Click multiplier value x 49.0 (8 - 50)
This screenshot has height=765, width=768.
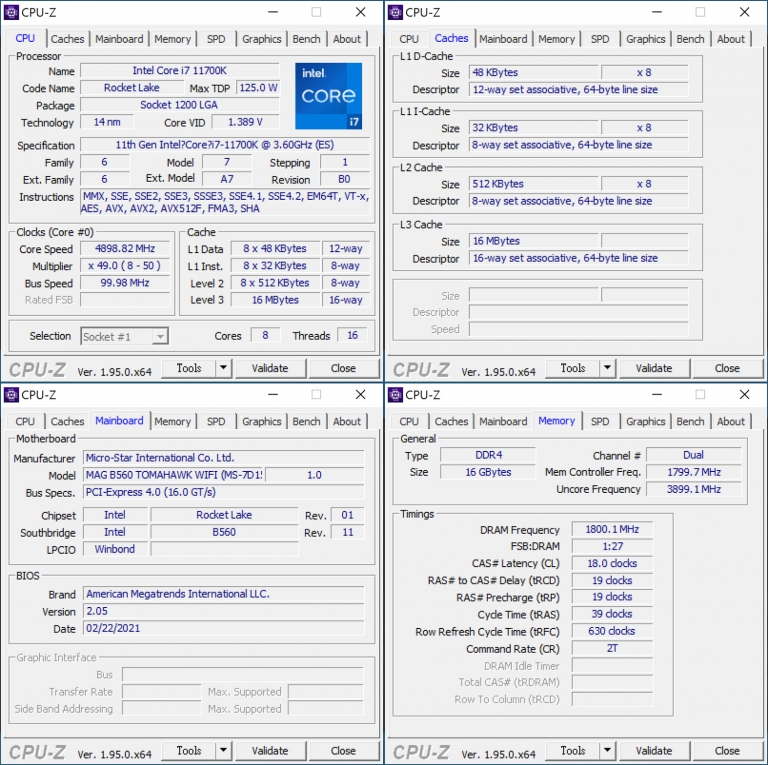pyautogui.click(x=125, y=266)
